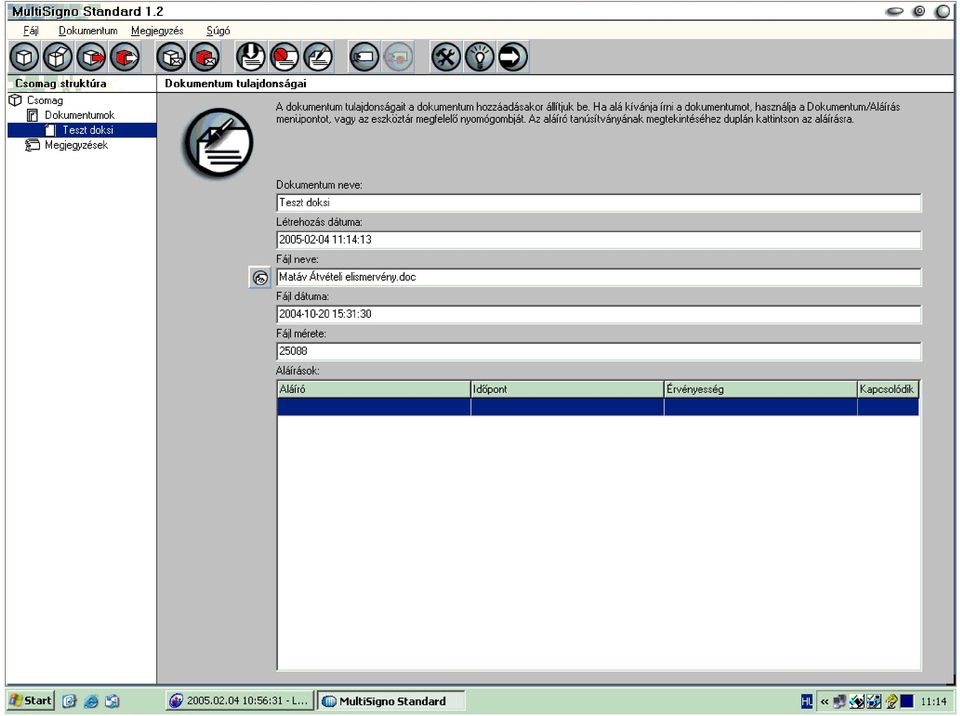Click the document with red circle icon
Screen dimensions: 960x716
coord(285,57)
